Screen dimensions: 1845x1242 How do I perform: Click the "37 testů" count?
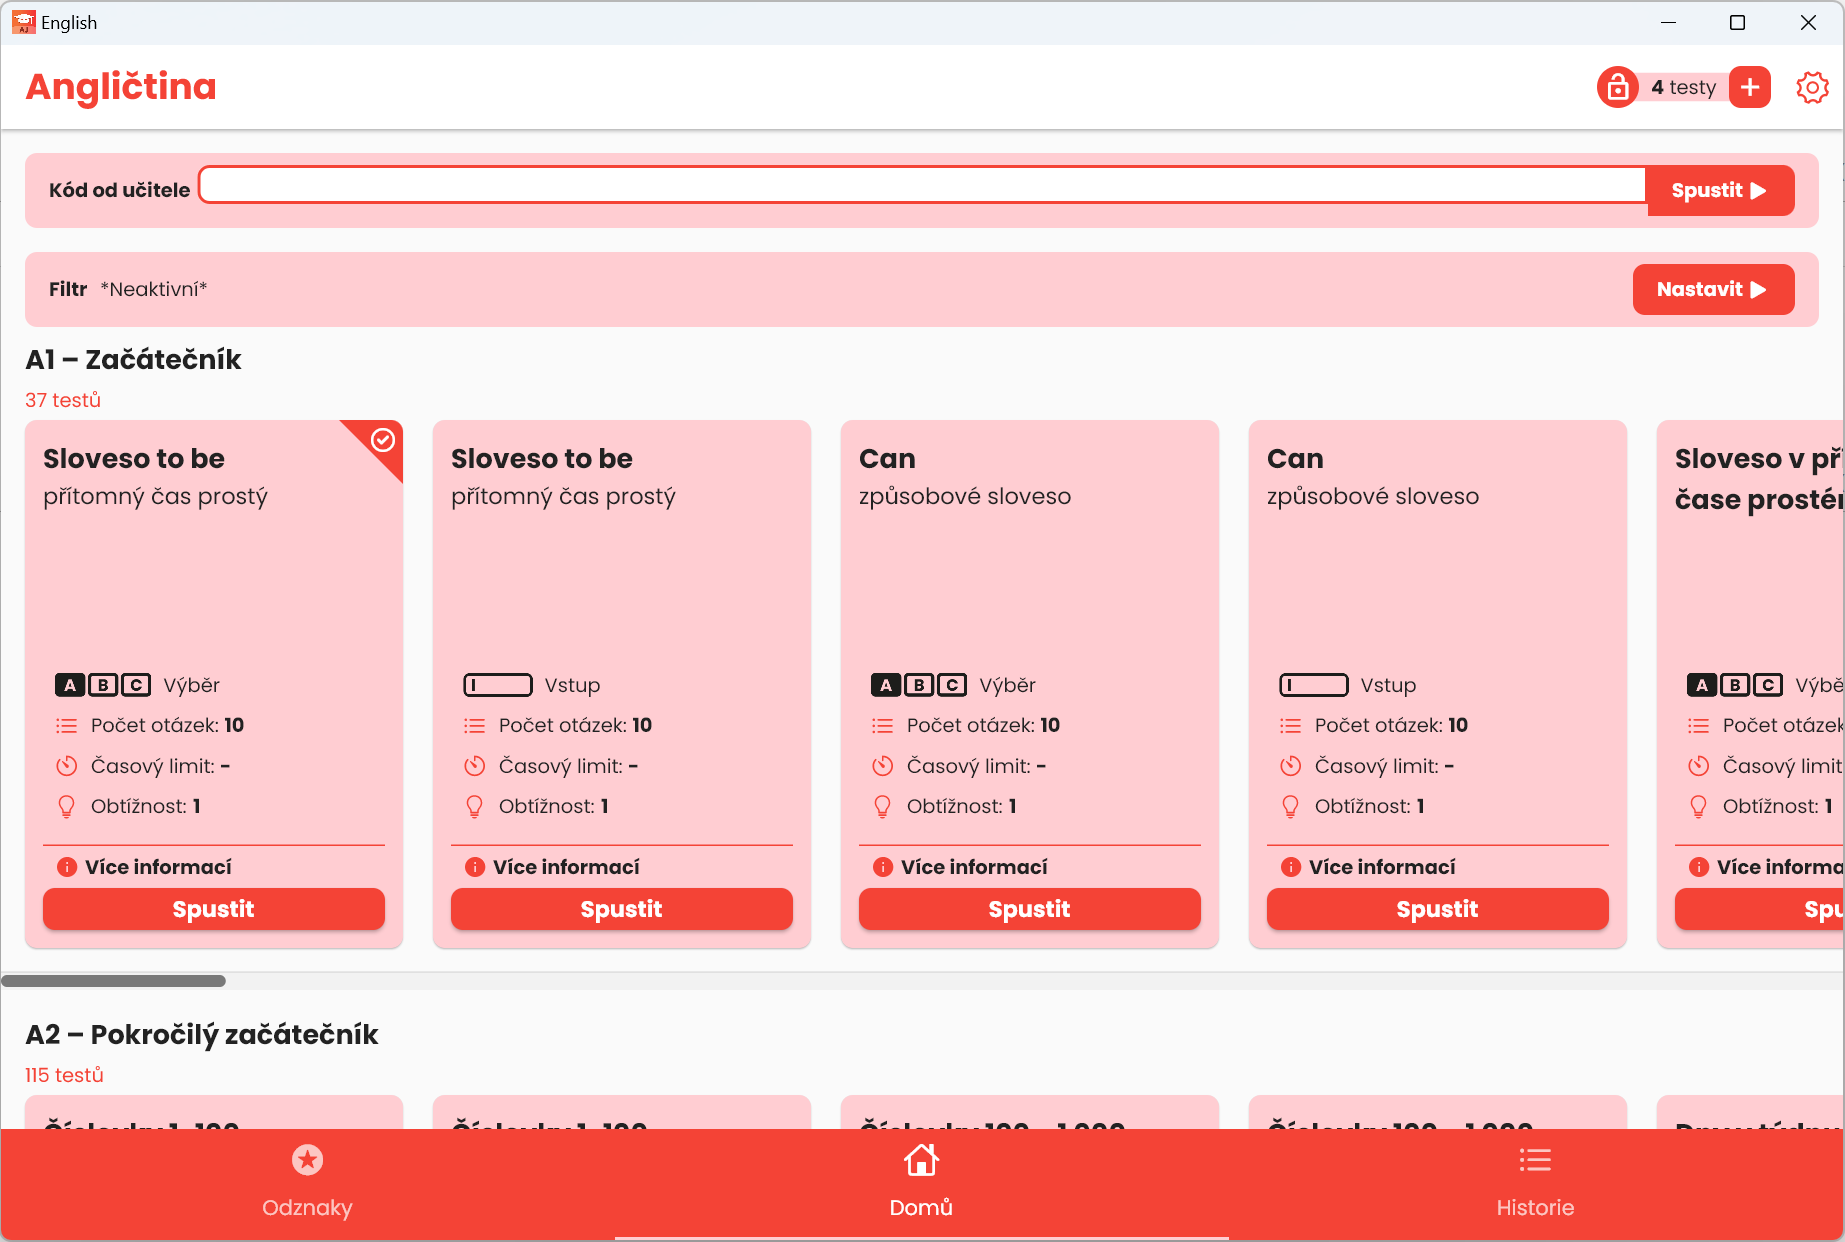(x=63, y=400)
